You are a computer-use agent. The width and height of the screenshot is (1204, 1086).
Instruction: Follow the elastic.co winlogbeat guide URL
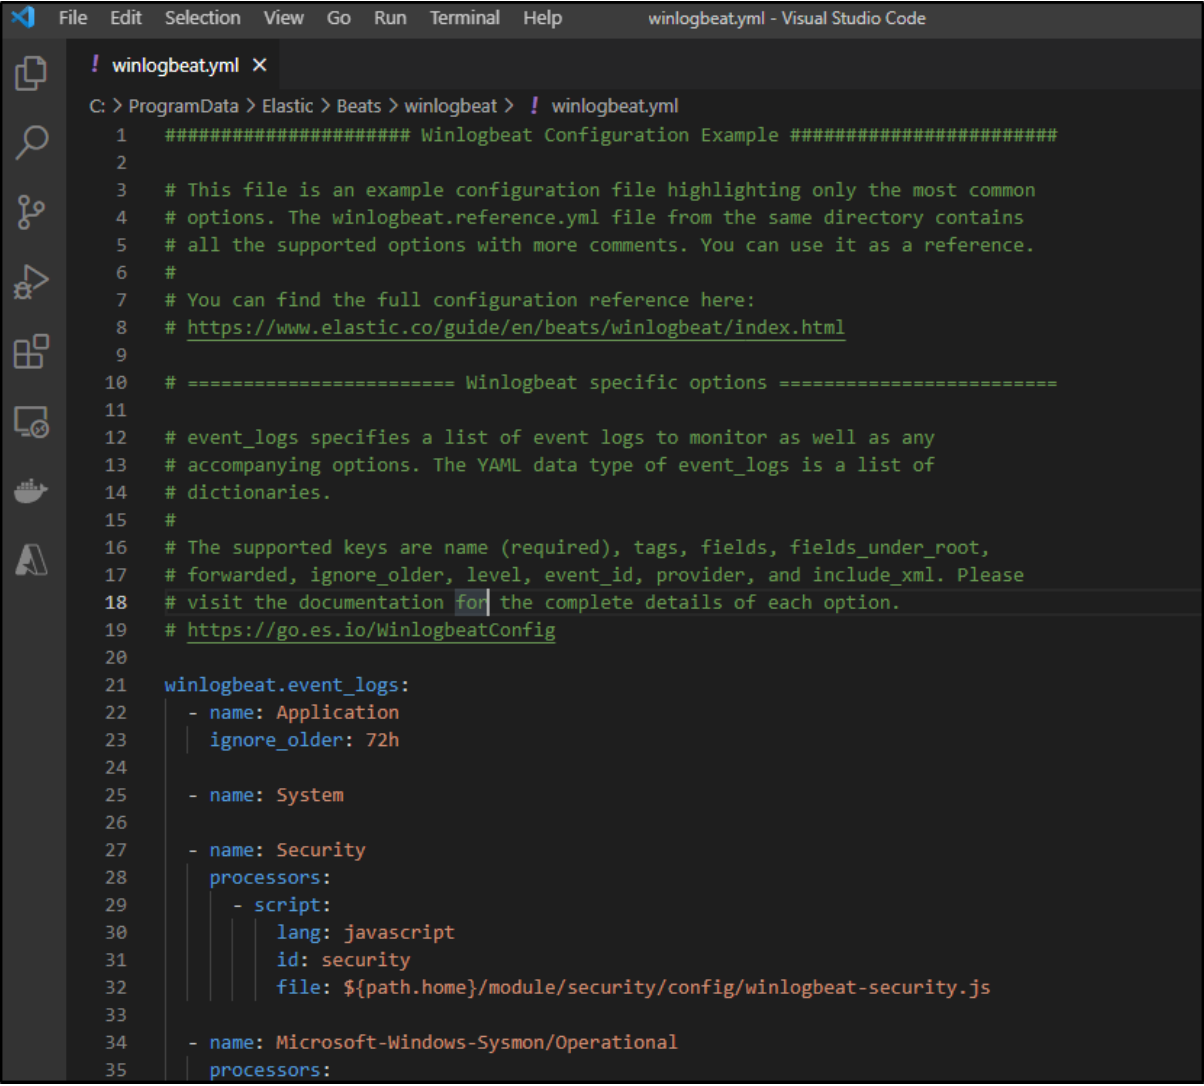click(516, 327)
